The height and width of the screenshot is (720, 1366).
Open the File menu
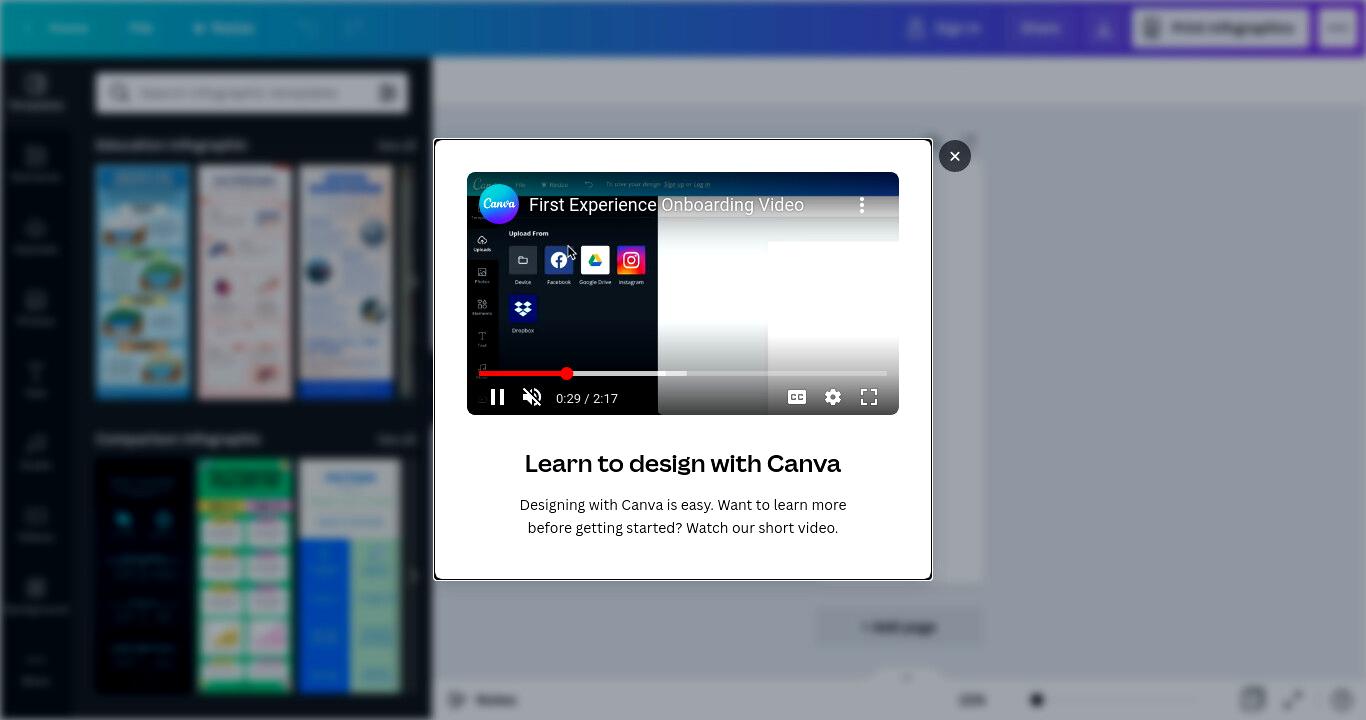coord(140,28)
